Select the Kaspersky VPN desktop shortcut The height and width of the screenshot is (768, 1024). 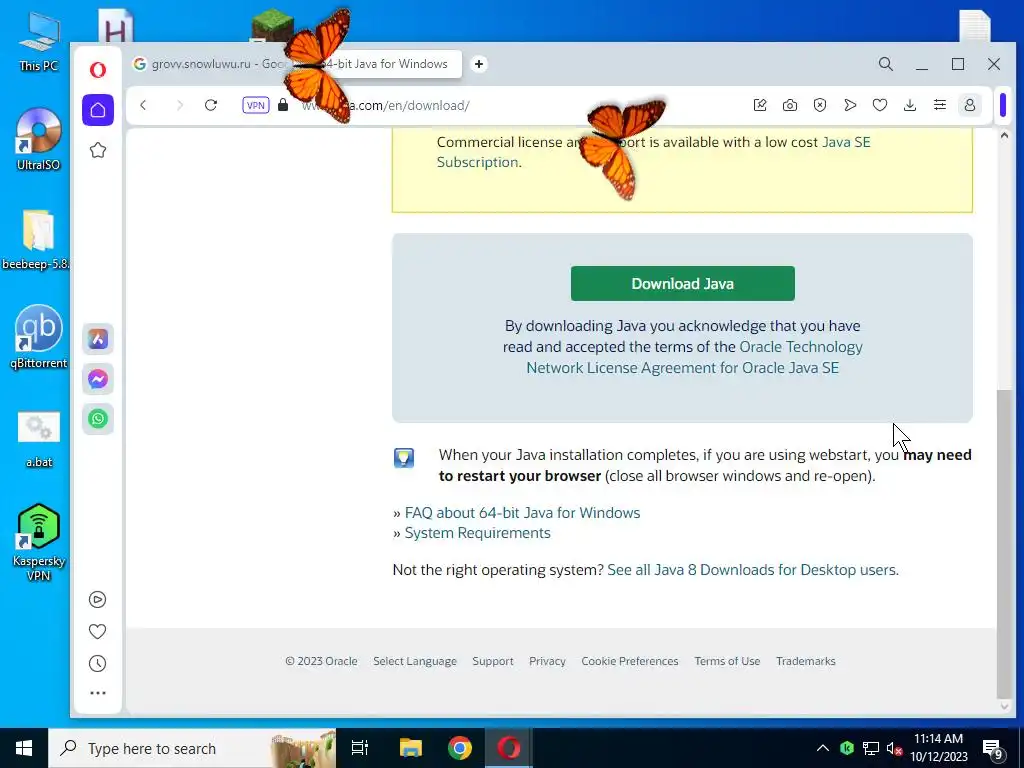click(39, 542)
